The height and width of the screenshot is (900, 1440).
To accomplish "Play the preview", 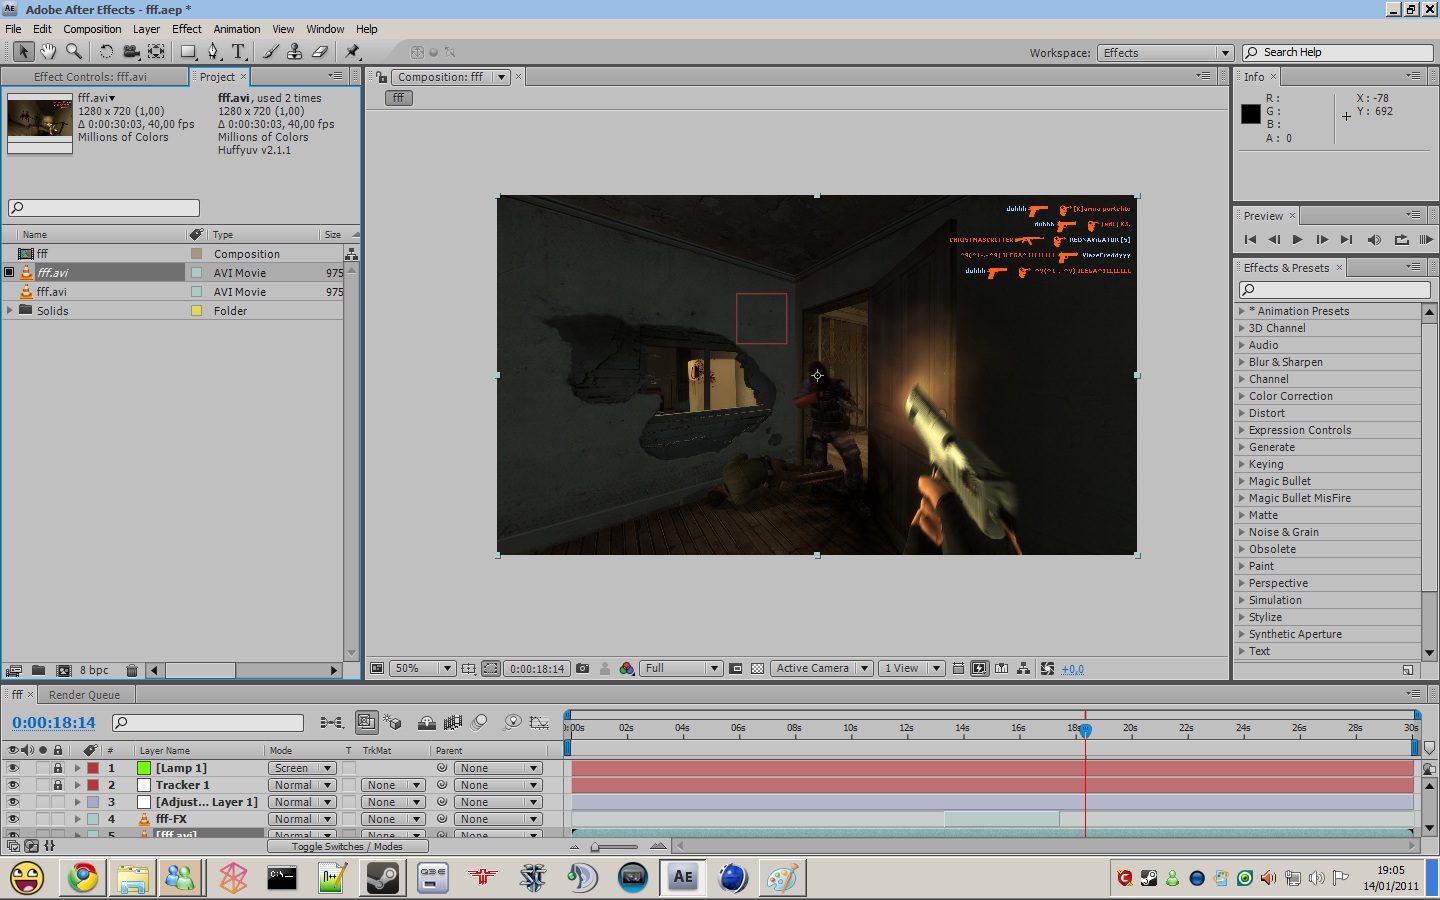I will point(1298,240).
